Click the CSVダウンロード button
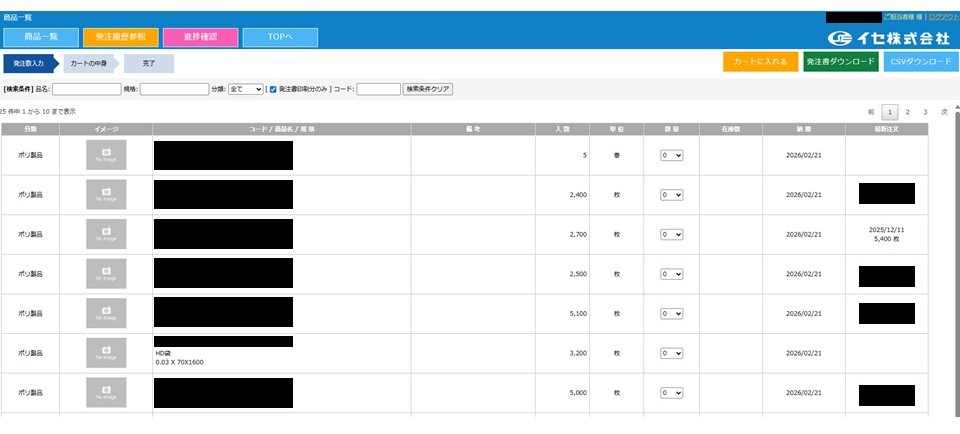This screenshot has height=434, width=960. 921,62
